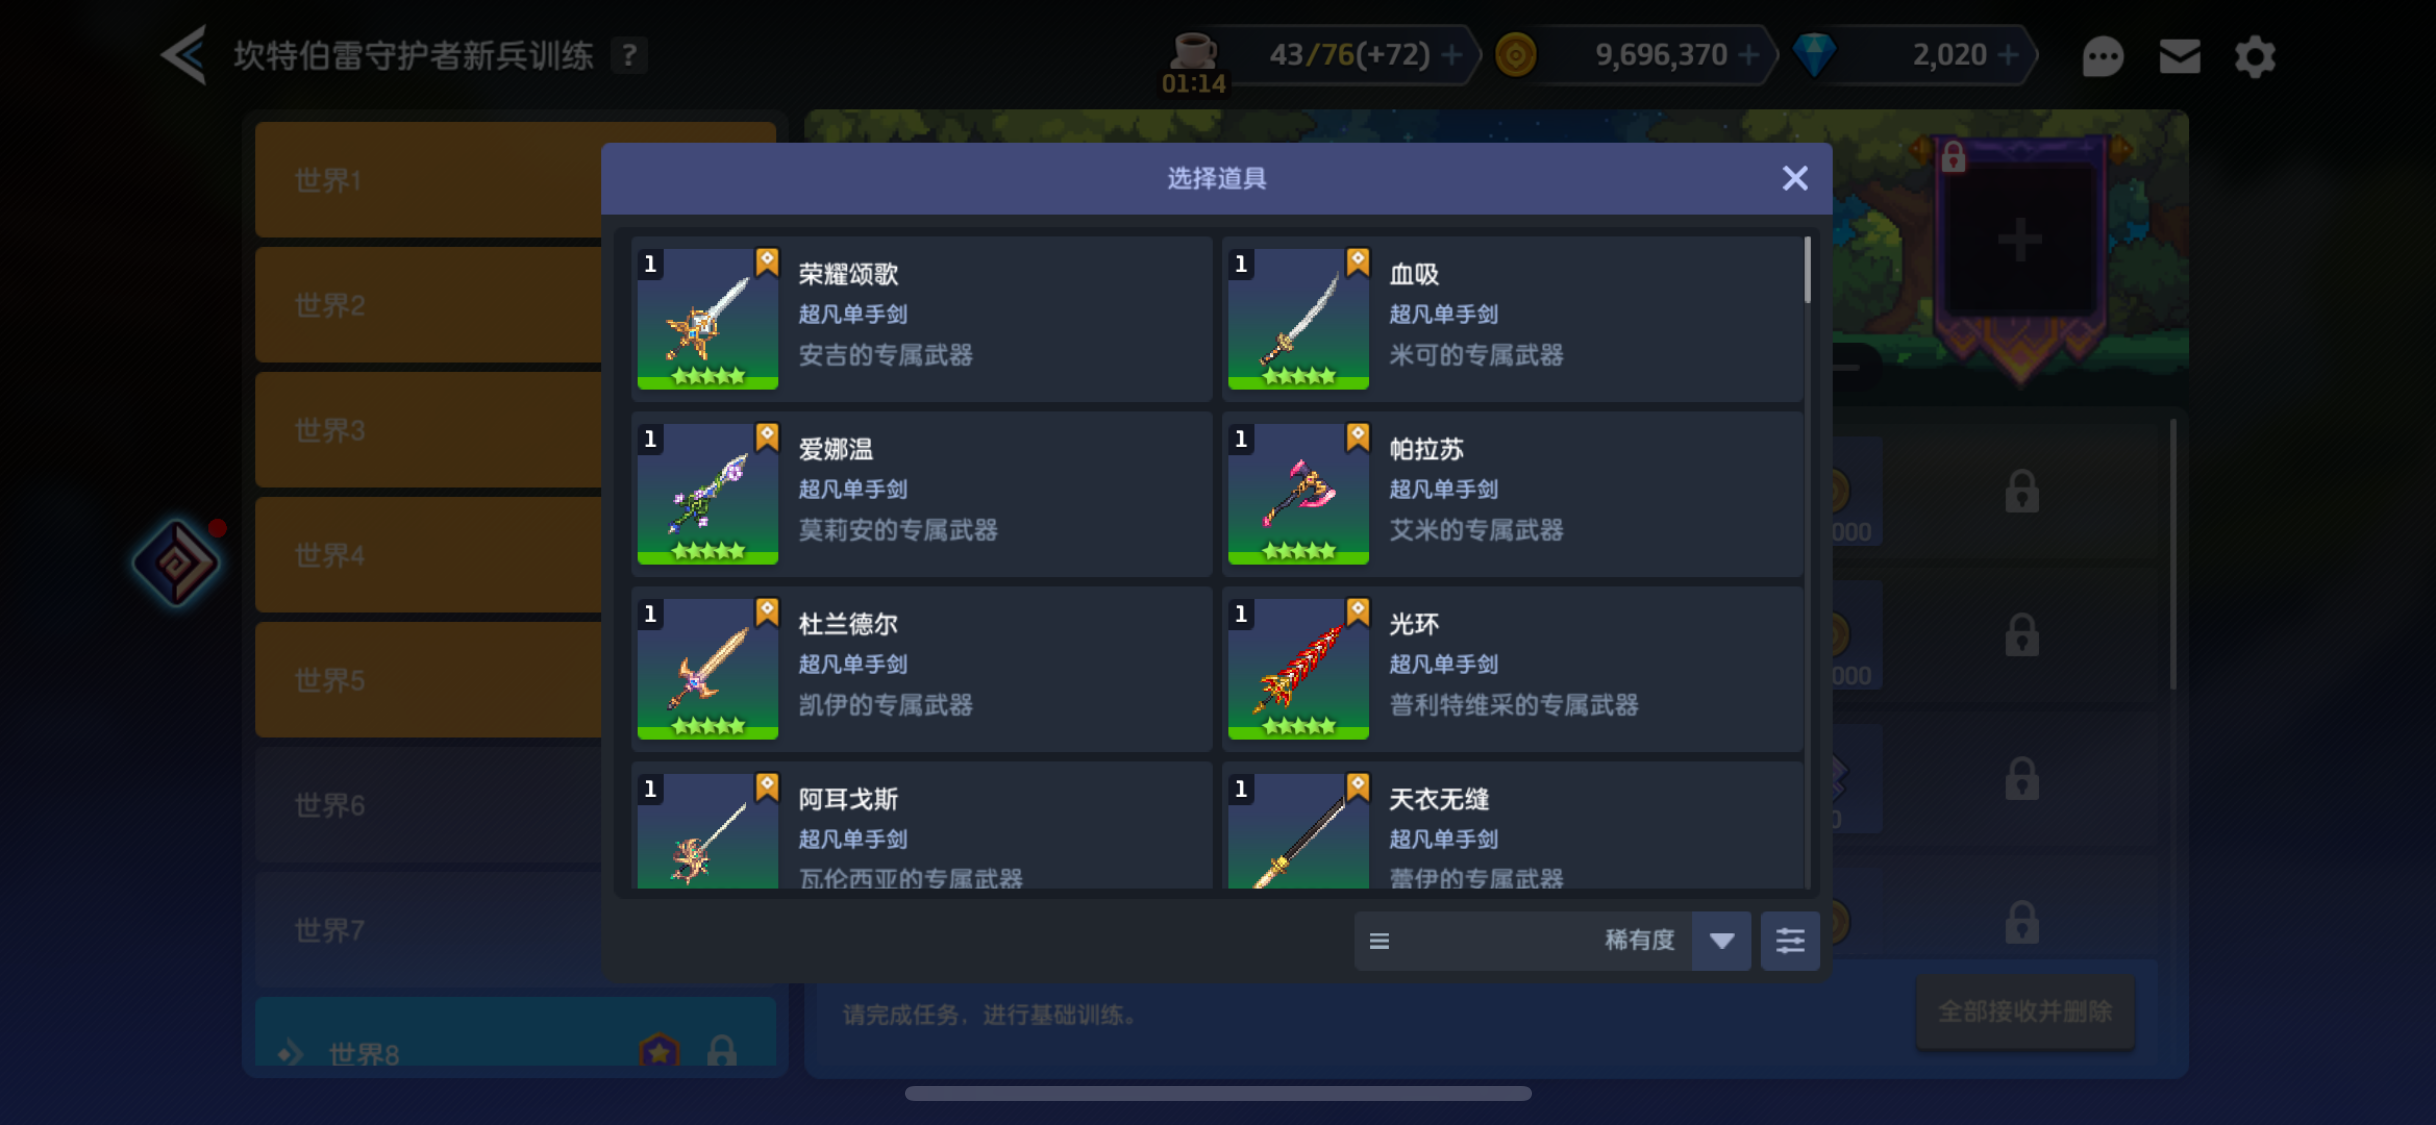This screenshot has width=2436, height=1125.
Task: Add gold via plus next to 9,696,370
Action: pos(1748,55)
